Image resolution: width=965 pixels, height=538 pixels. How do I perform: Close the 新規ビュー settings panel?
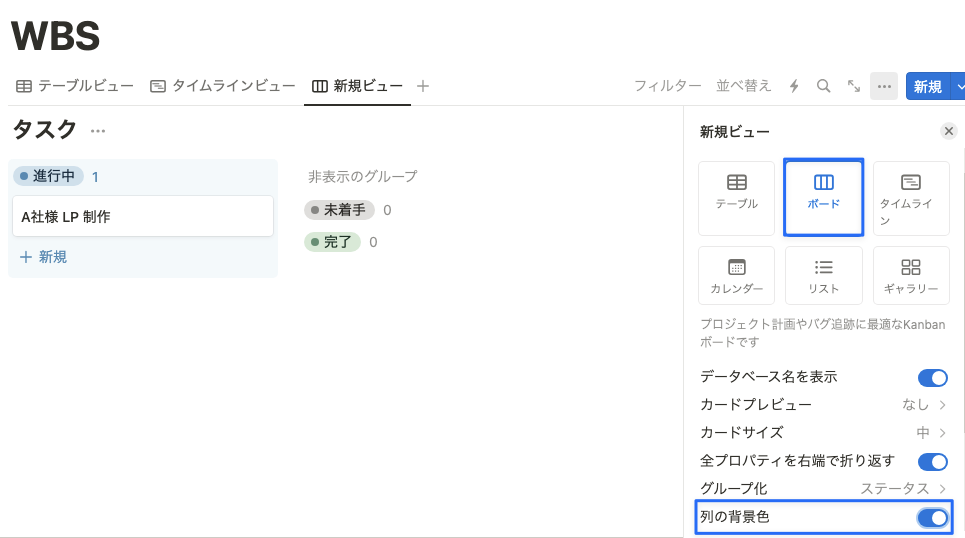coord(948,131)
